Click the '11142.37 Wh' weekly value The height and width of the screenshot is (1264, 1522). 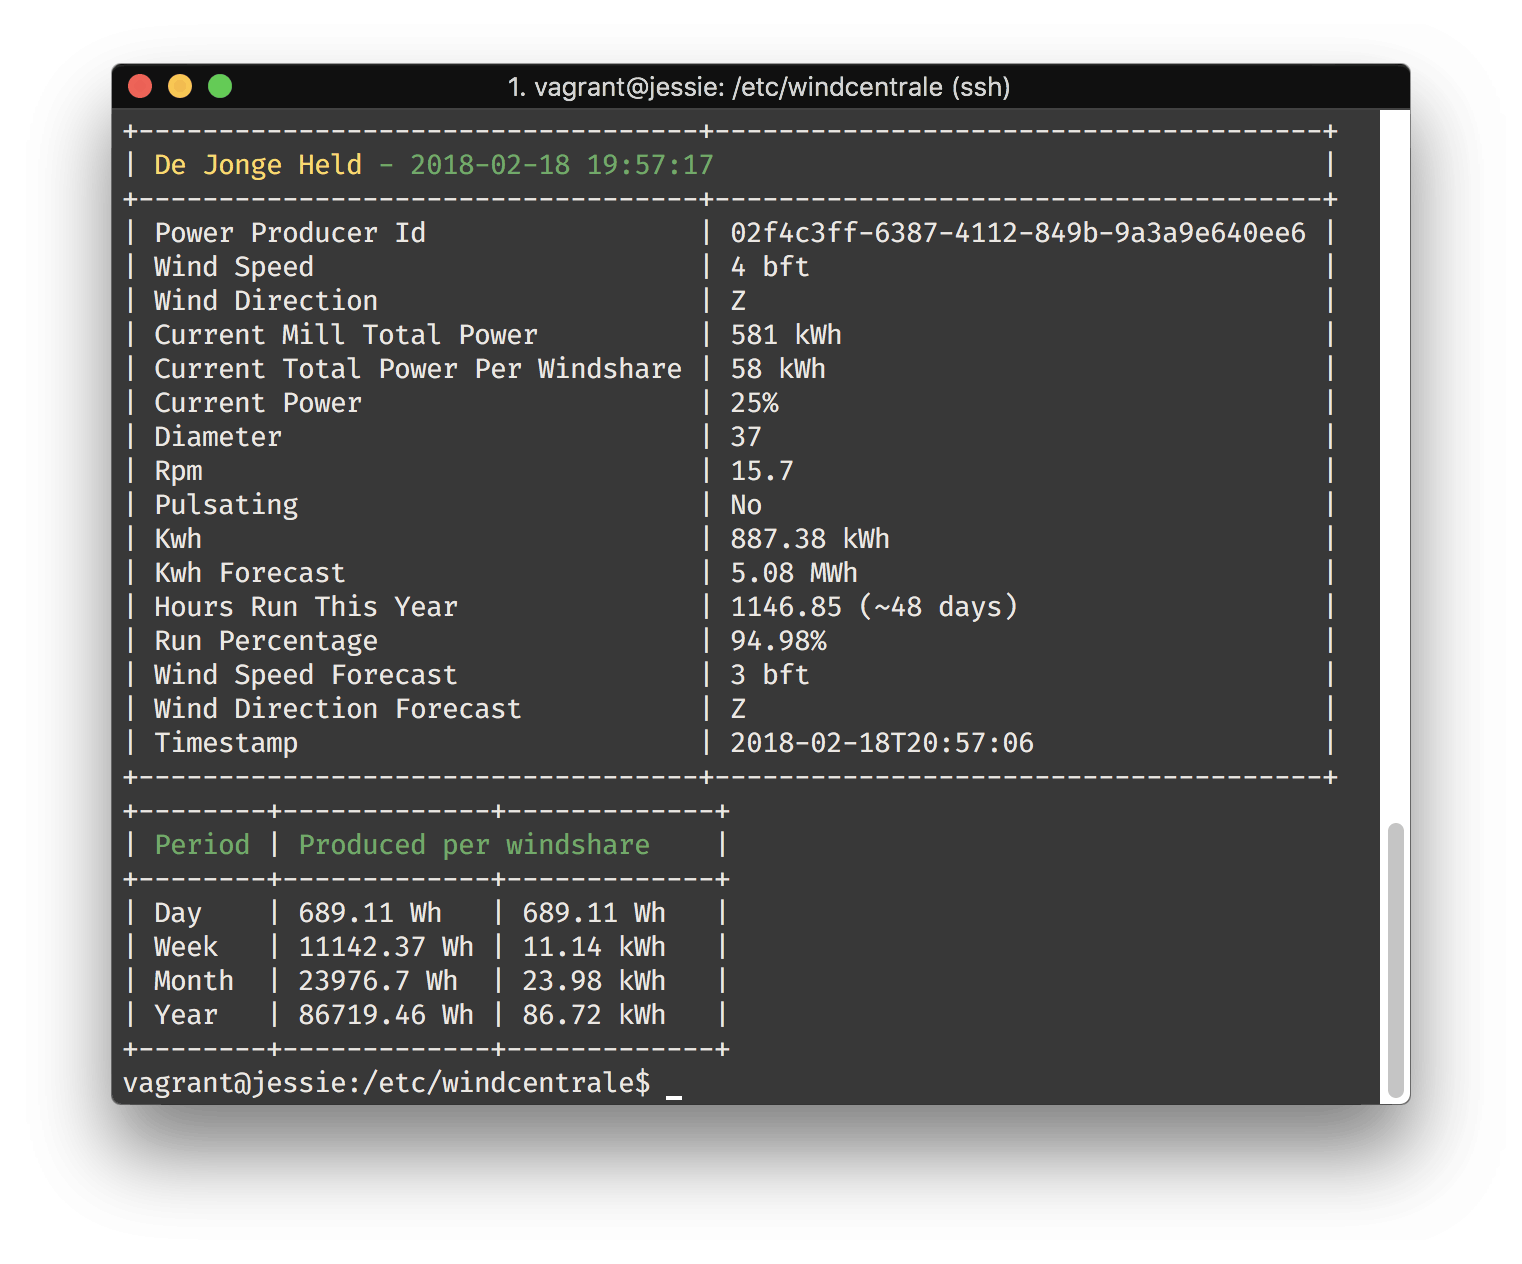click(386, 947)
